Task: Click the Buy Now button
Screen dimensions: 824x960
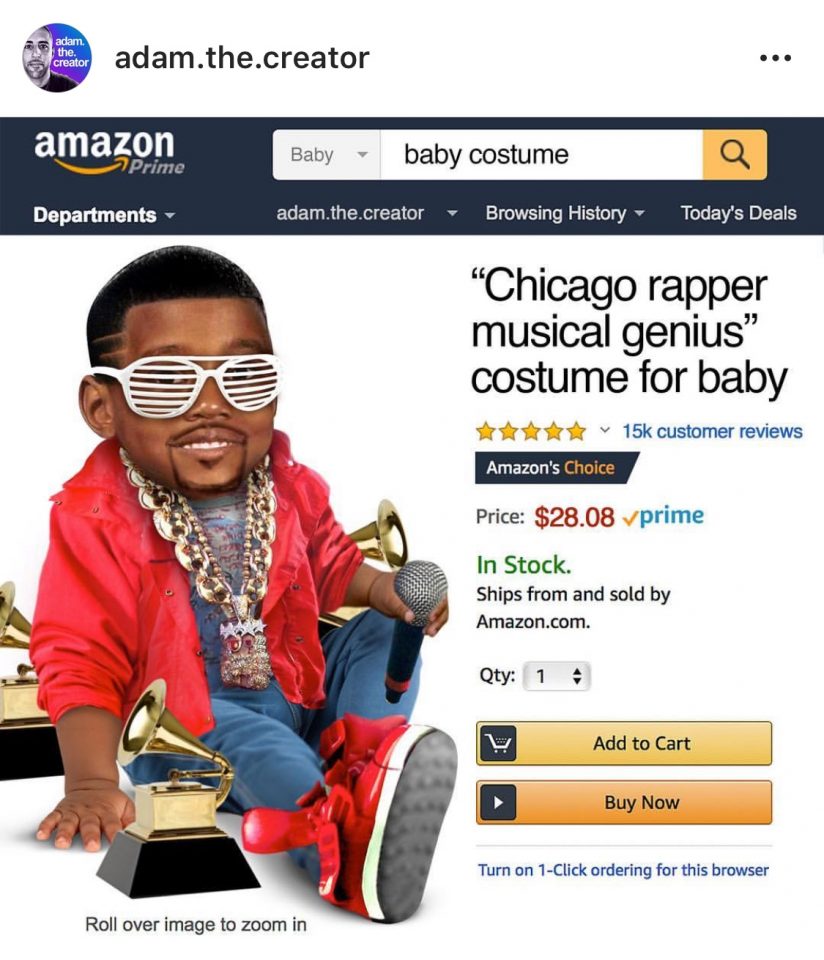Action: [x=624, y=802]
